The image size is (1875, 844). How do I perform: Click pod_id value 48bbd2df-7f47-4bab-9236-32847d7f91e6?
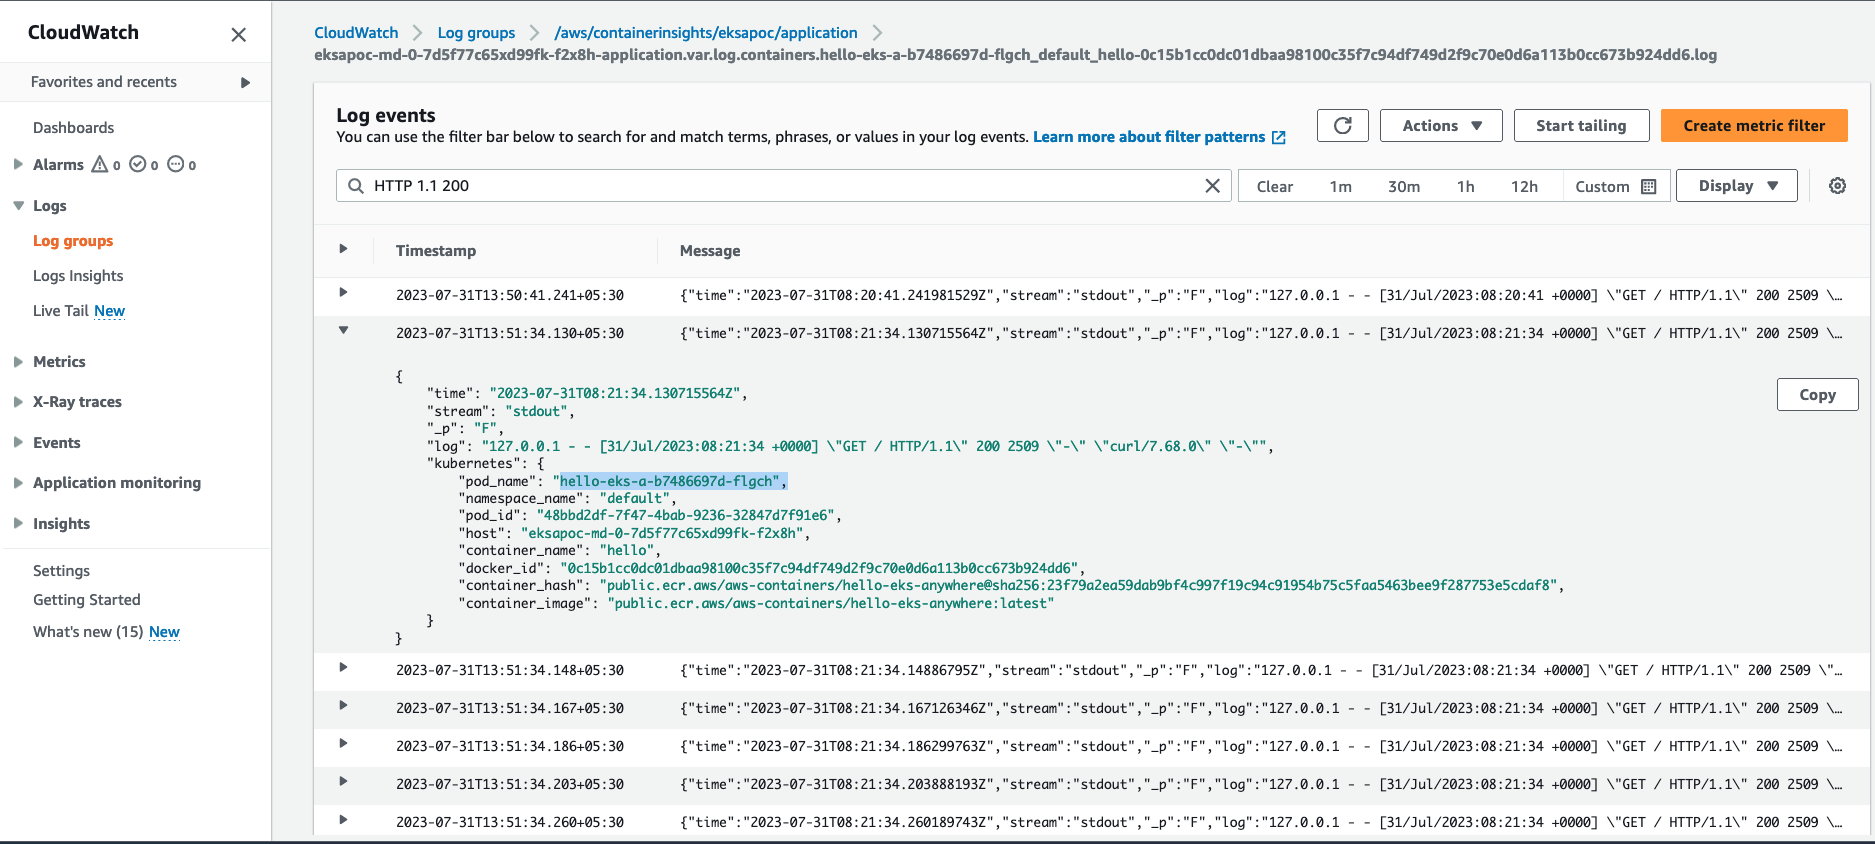click(x=685, y=516)
